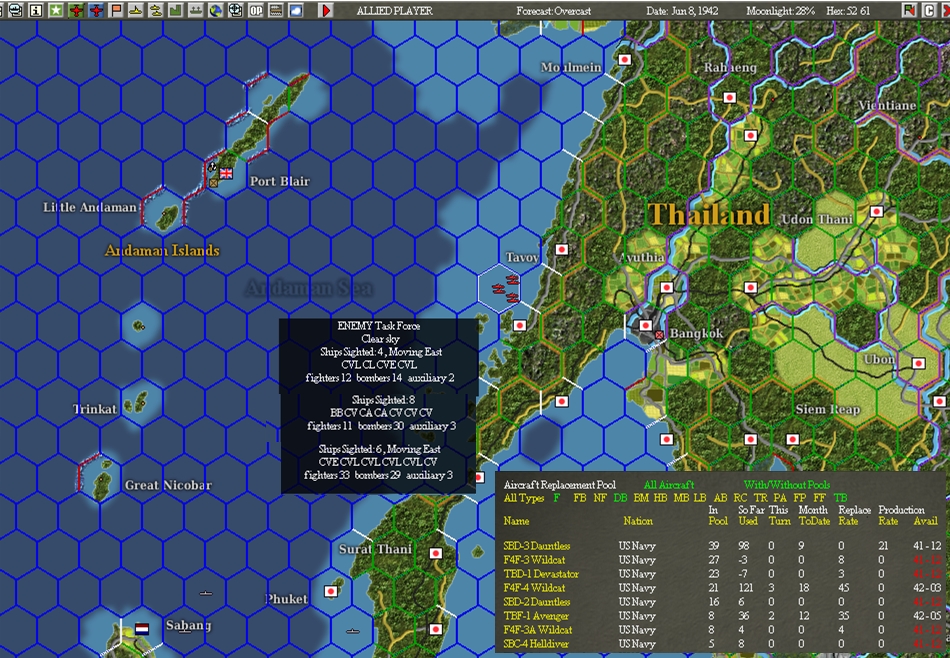The image size is (950, 658).
Task: Filter pool by 'DB' dive bomber type
Action: [620, 498]
